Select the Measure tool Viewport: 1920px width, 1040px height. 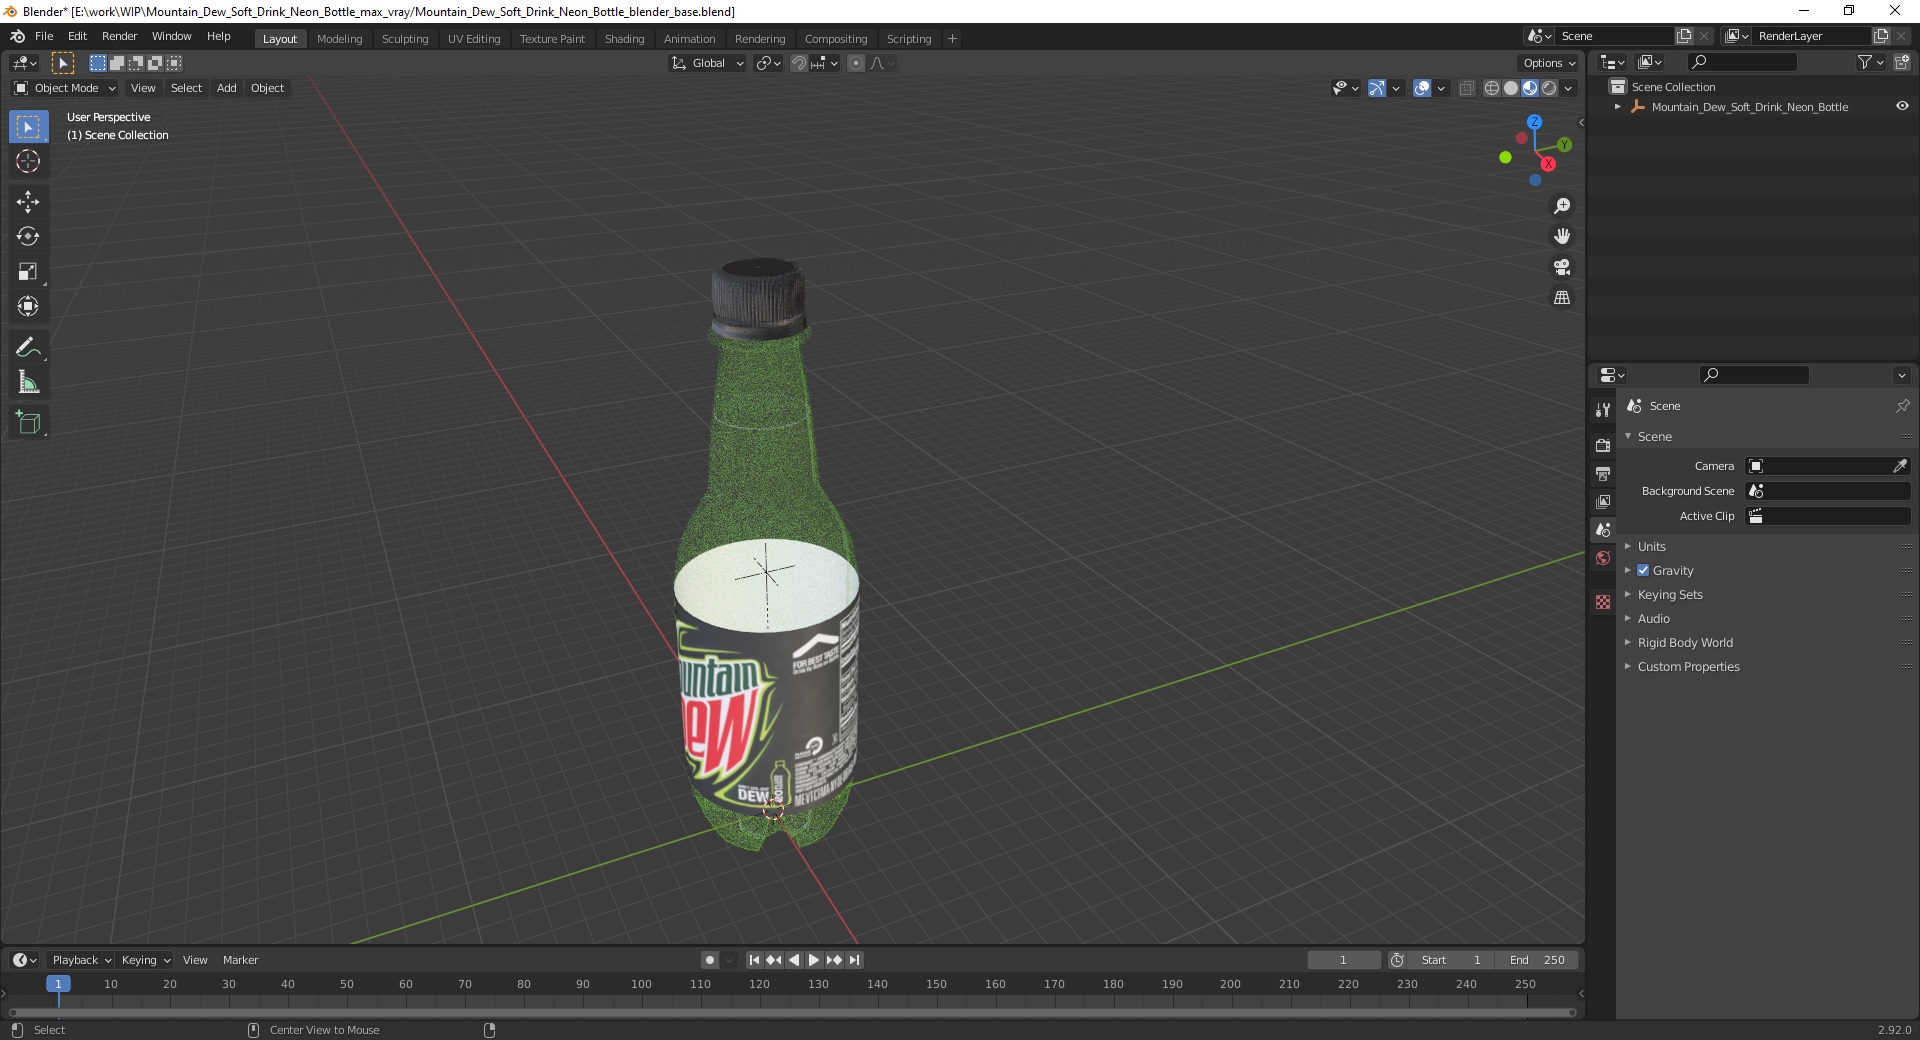point(28,382)
